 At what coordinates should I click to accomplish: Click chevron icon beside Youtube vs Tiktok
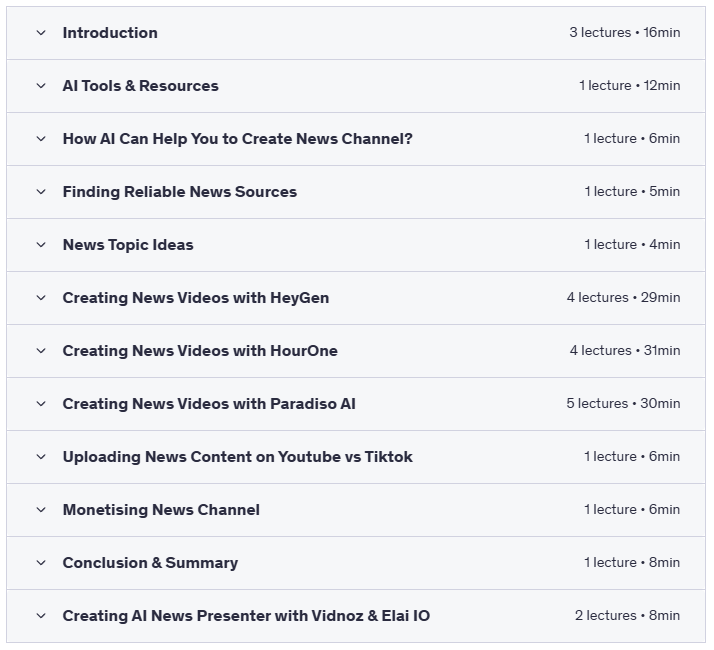[x=41, y=457]
